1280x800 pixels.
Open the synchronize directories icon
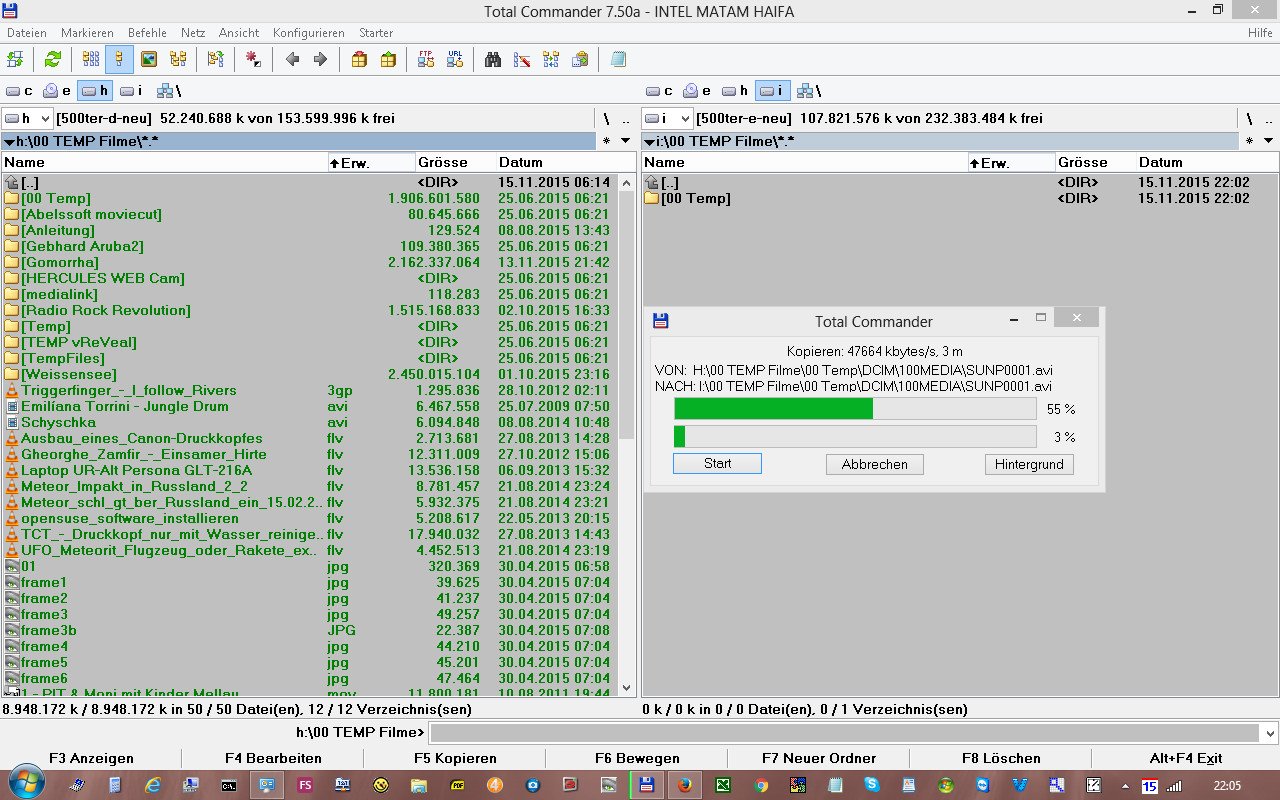pyautogui.click(x=550, y=59)
